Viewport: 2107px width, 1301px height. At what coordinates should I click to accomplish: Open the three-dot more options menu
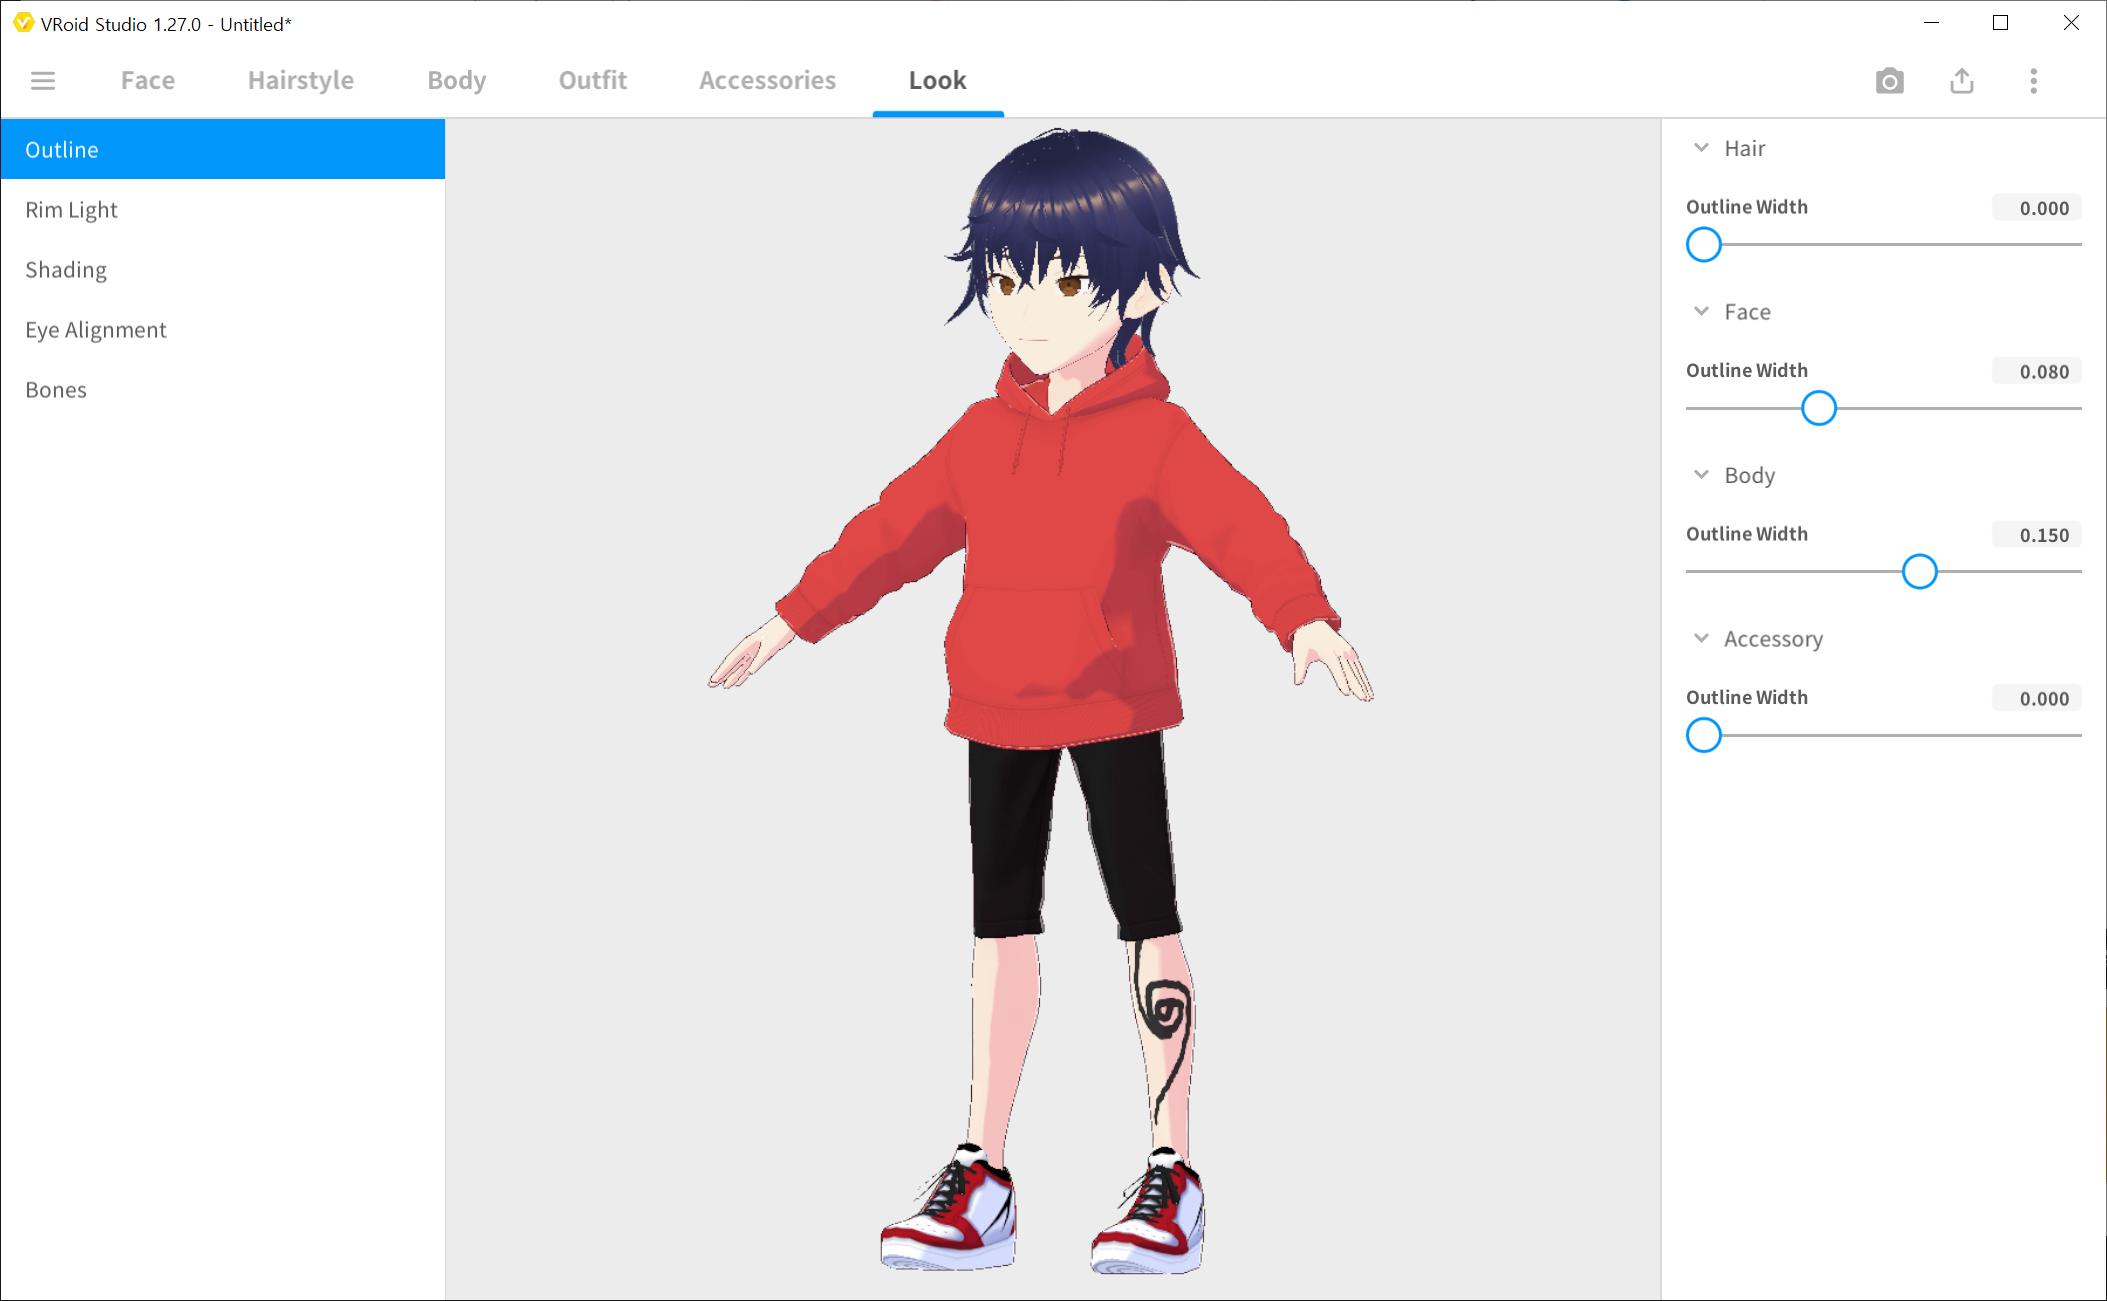pyautogui.click(x=2033, y=81)
